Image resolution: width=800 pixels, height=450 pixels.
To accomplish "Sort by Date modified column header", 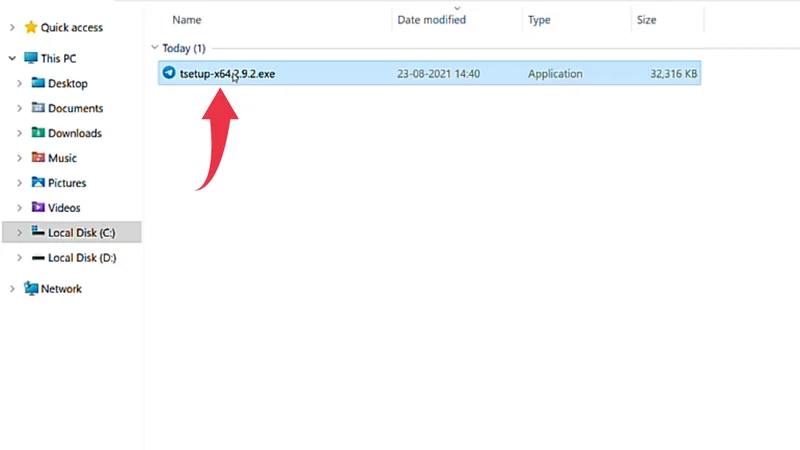I will coord(430,19).
